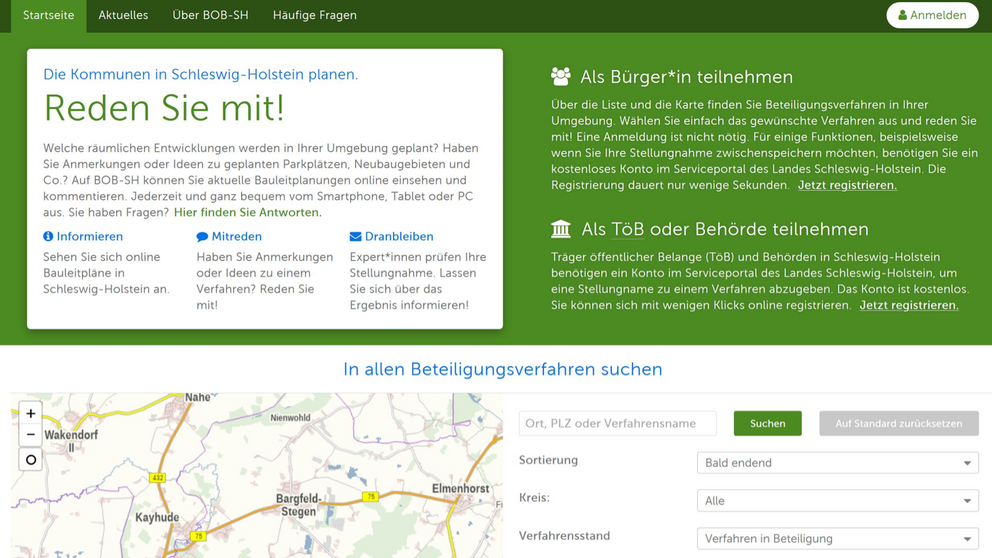Expand Verfahrensstand dropdown showing Verfahren in Beteiligung
Viewport: 992px width, 558px height.
[x=838, y=538]
